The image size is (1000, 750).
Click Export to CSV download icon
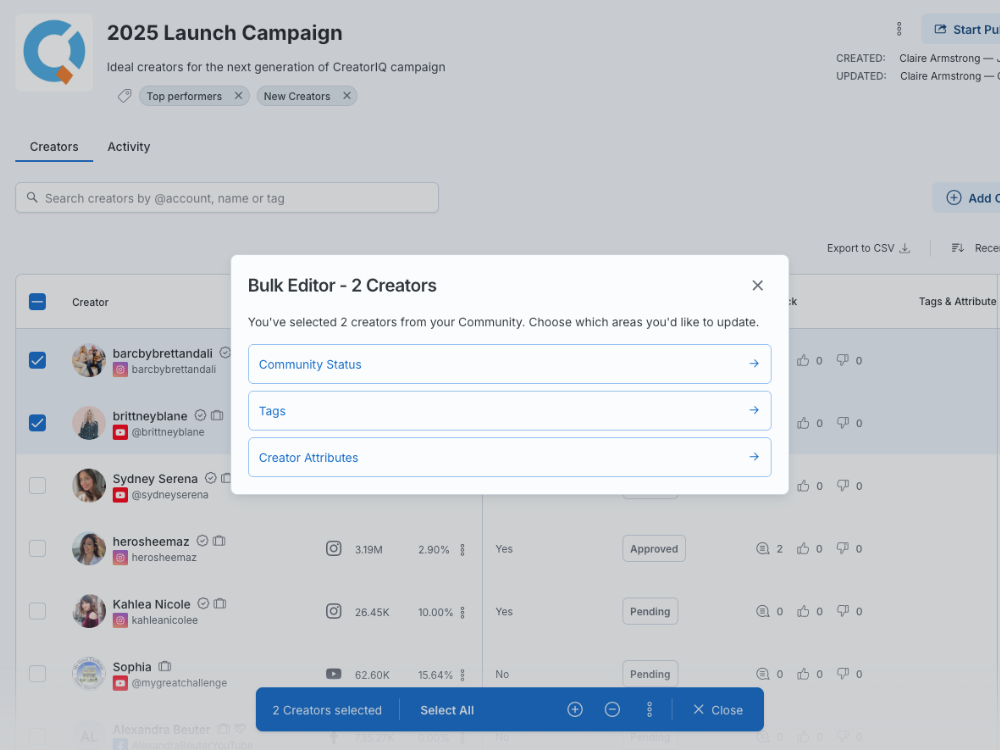click(905, 249)
